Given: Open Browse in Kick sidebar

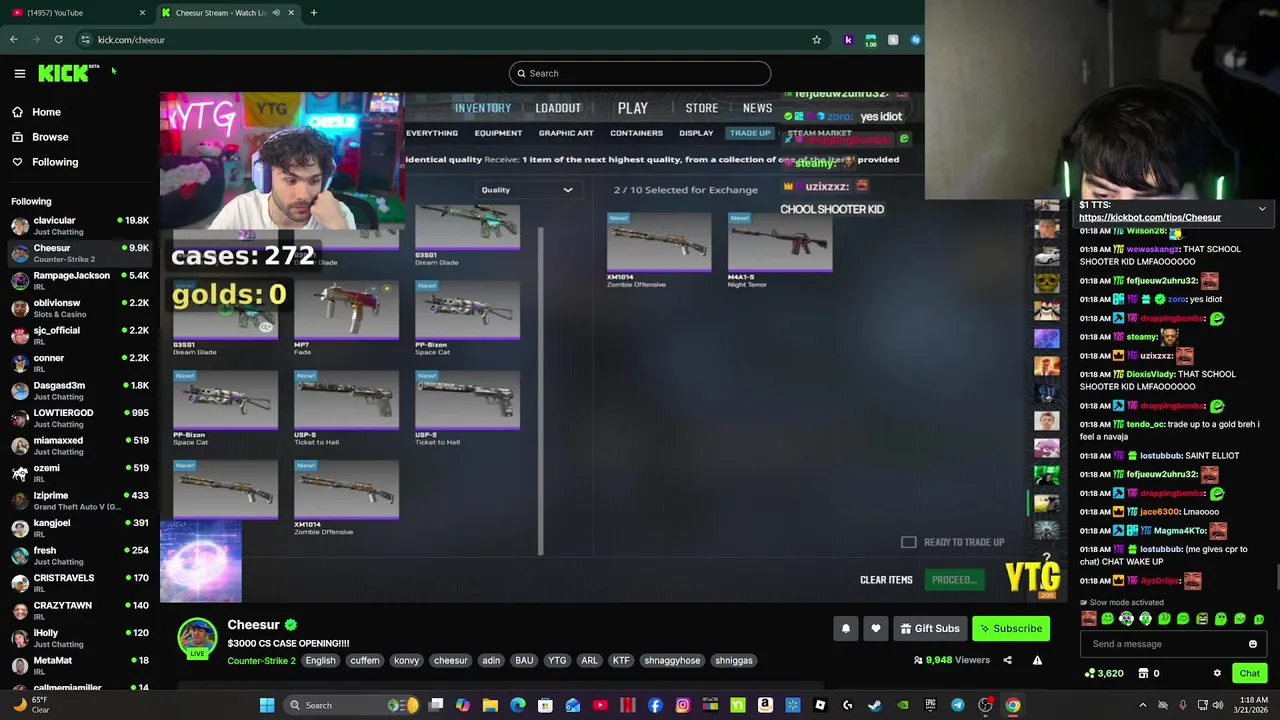Looking at the screenshot, I should tap(50, 137).
